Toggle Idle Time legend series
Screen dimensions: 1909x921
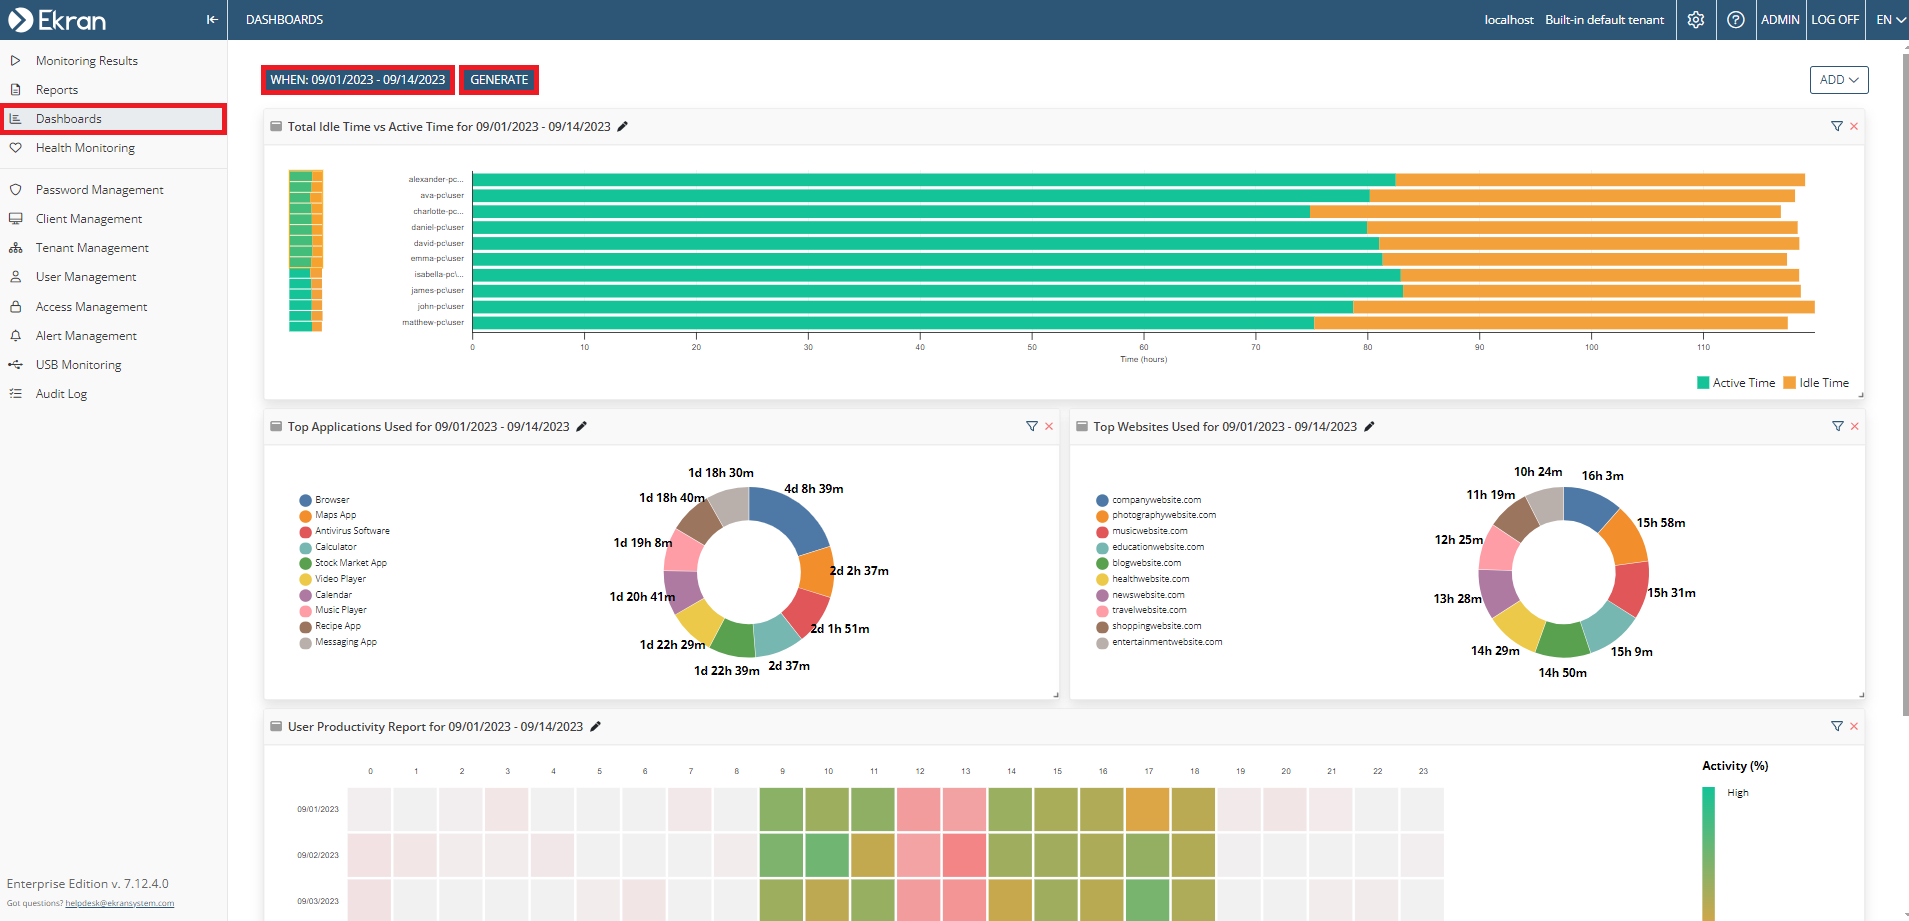[x=1816, y=383]
